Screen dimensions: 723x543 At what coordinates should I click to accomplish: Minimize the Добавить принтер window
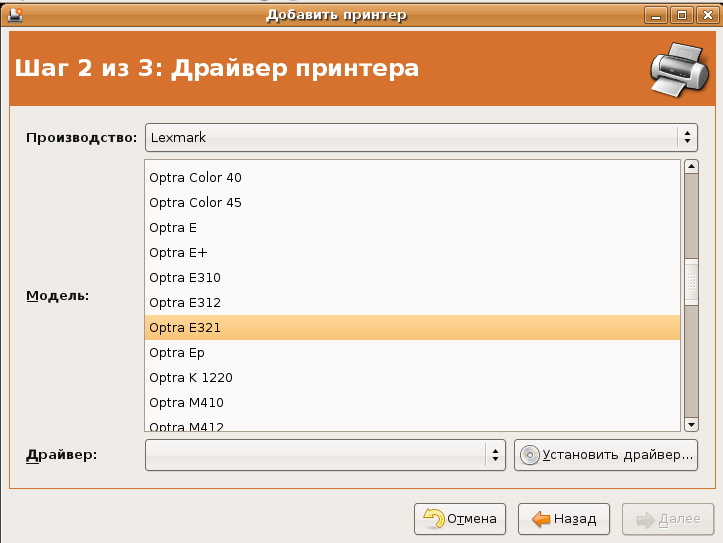656,15
